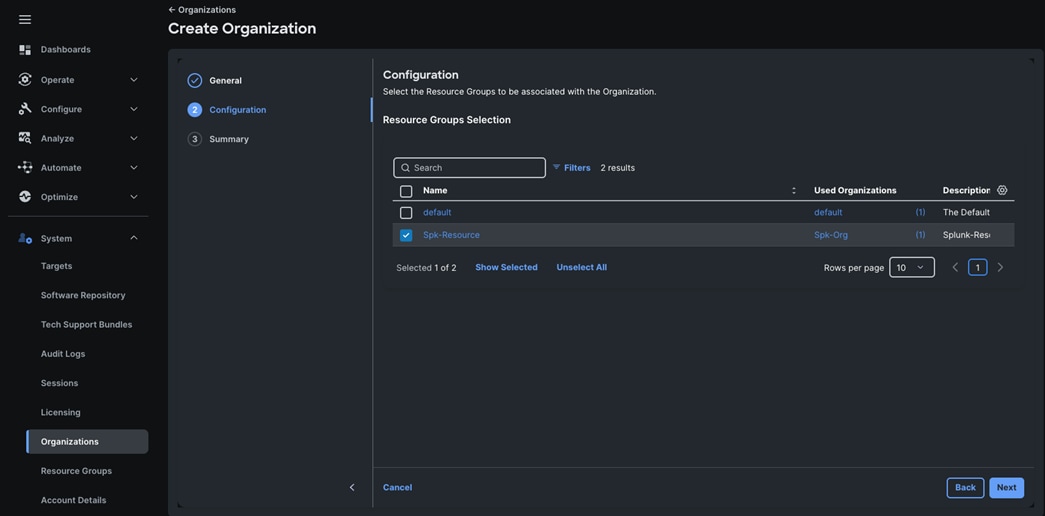Screen dimensions: 1045x516
Task: Click the Next button
Action: tap(1006, 487)
